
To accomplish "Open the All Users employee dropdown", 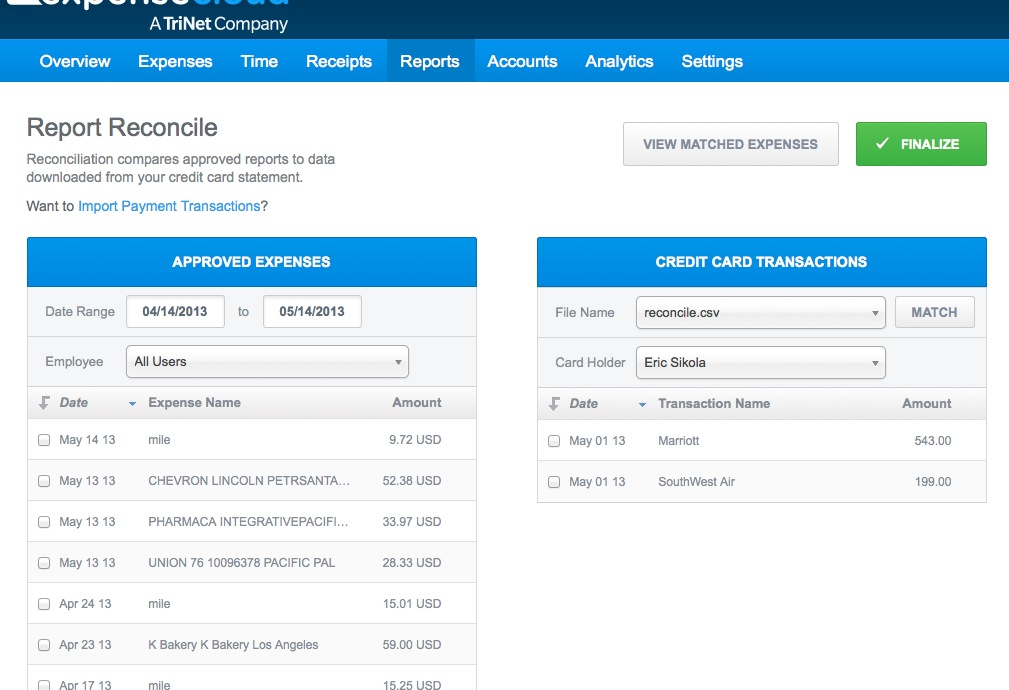I will [x=266, y=361].
